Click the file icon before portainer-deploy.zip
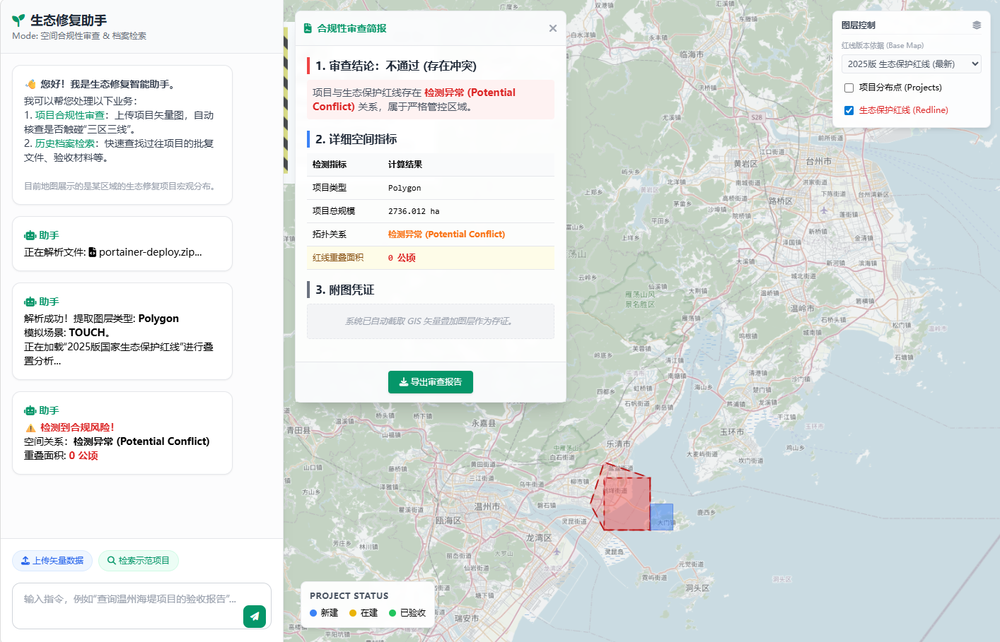 coord(92,252)
